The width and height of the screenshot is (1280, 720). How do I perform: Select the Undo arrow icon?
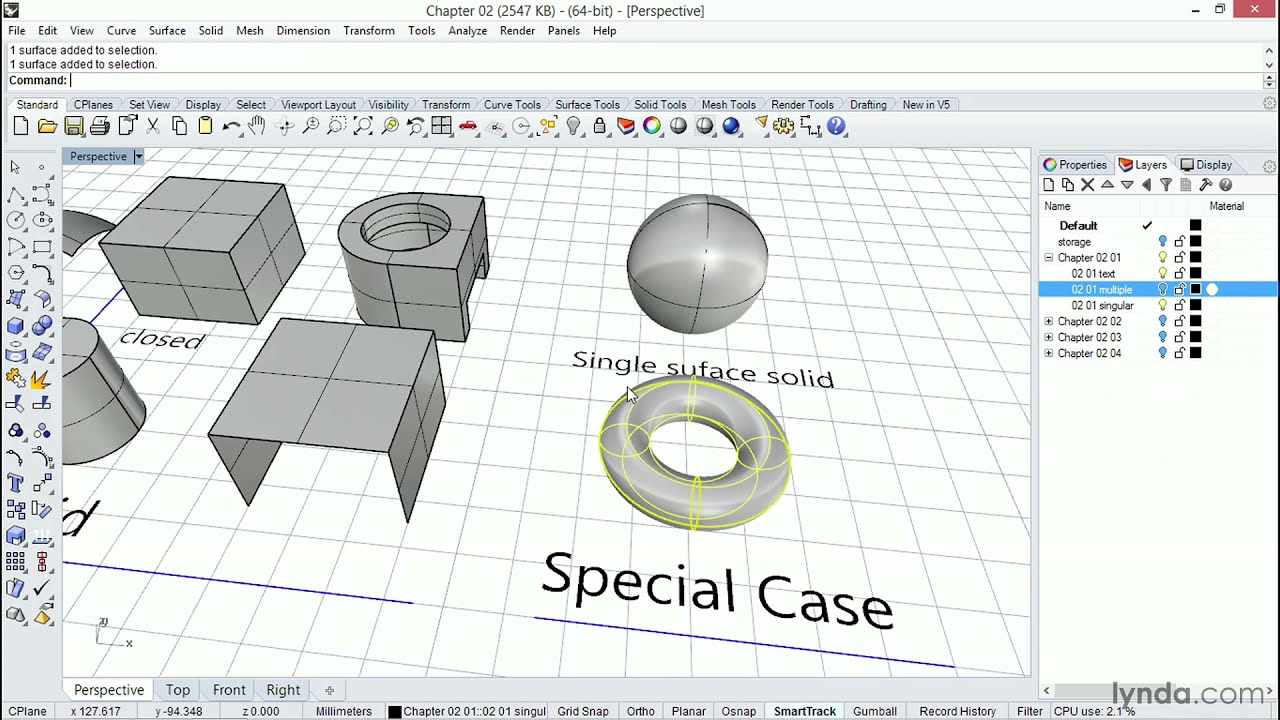coord(231,126)
